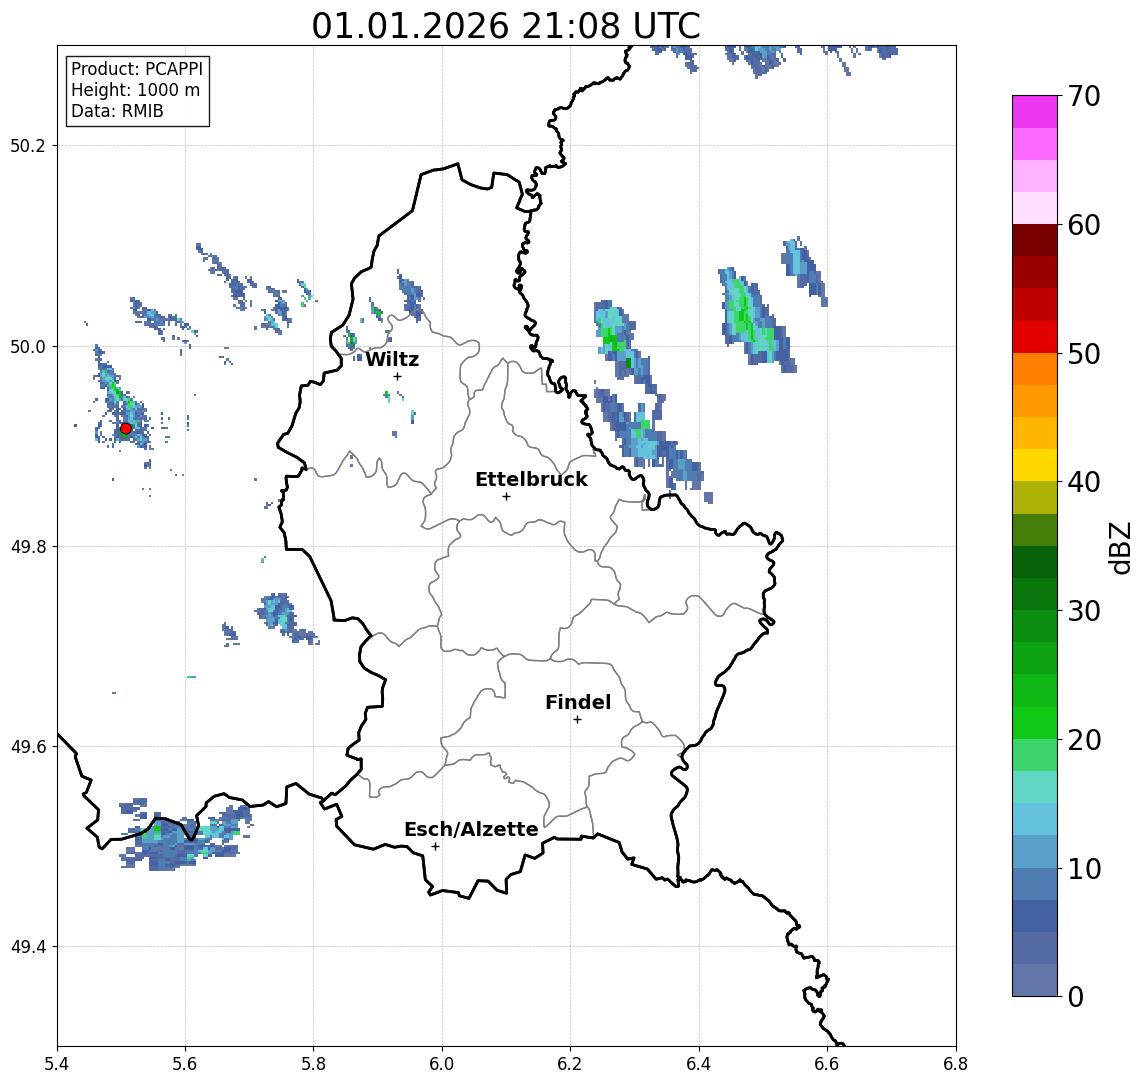The image size is (1145, 1084).
Task: Click the latitude tick label 49.6
Action: click(x=28, y=747)
